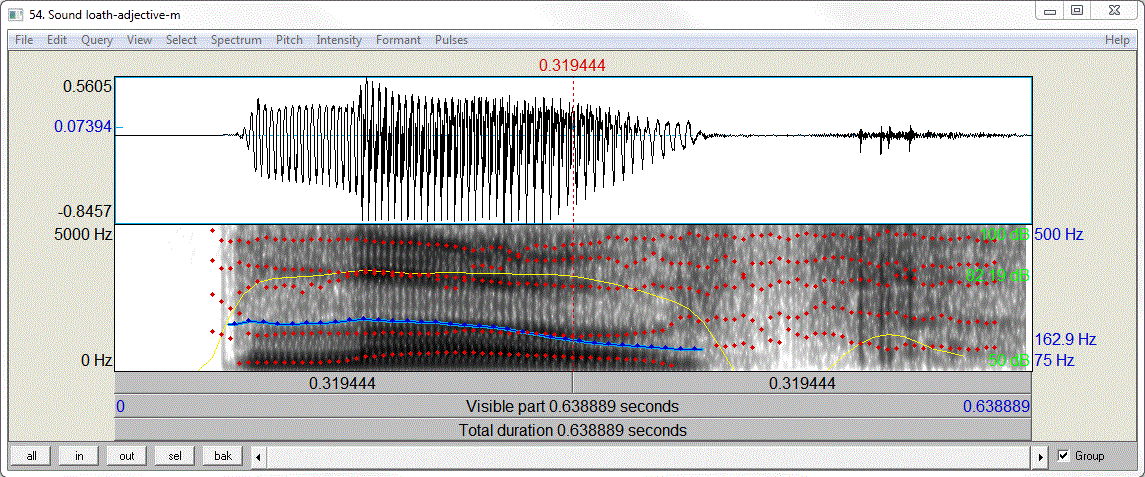Click the 'bak' button
Image resolution: width=1145 pixels, height=477 pixels.
point(223,456)
